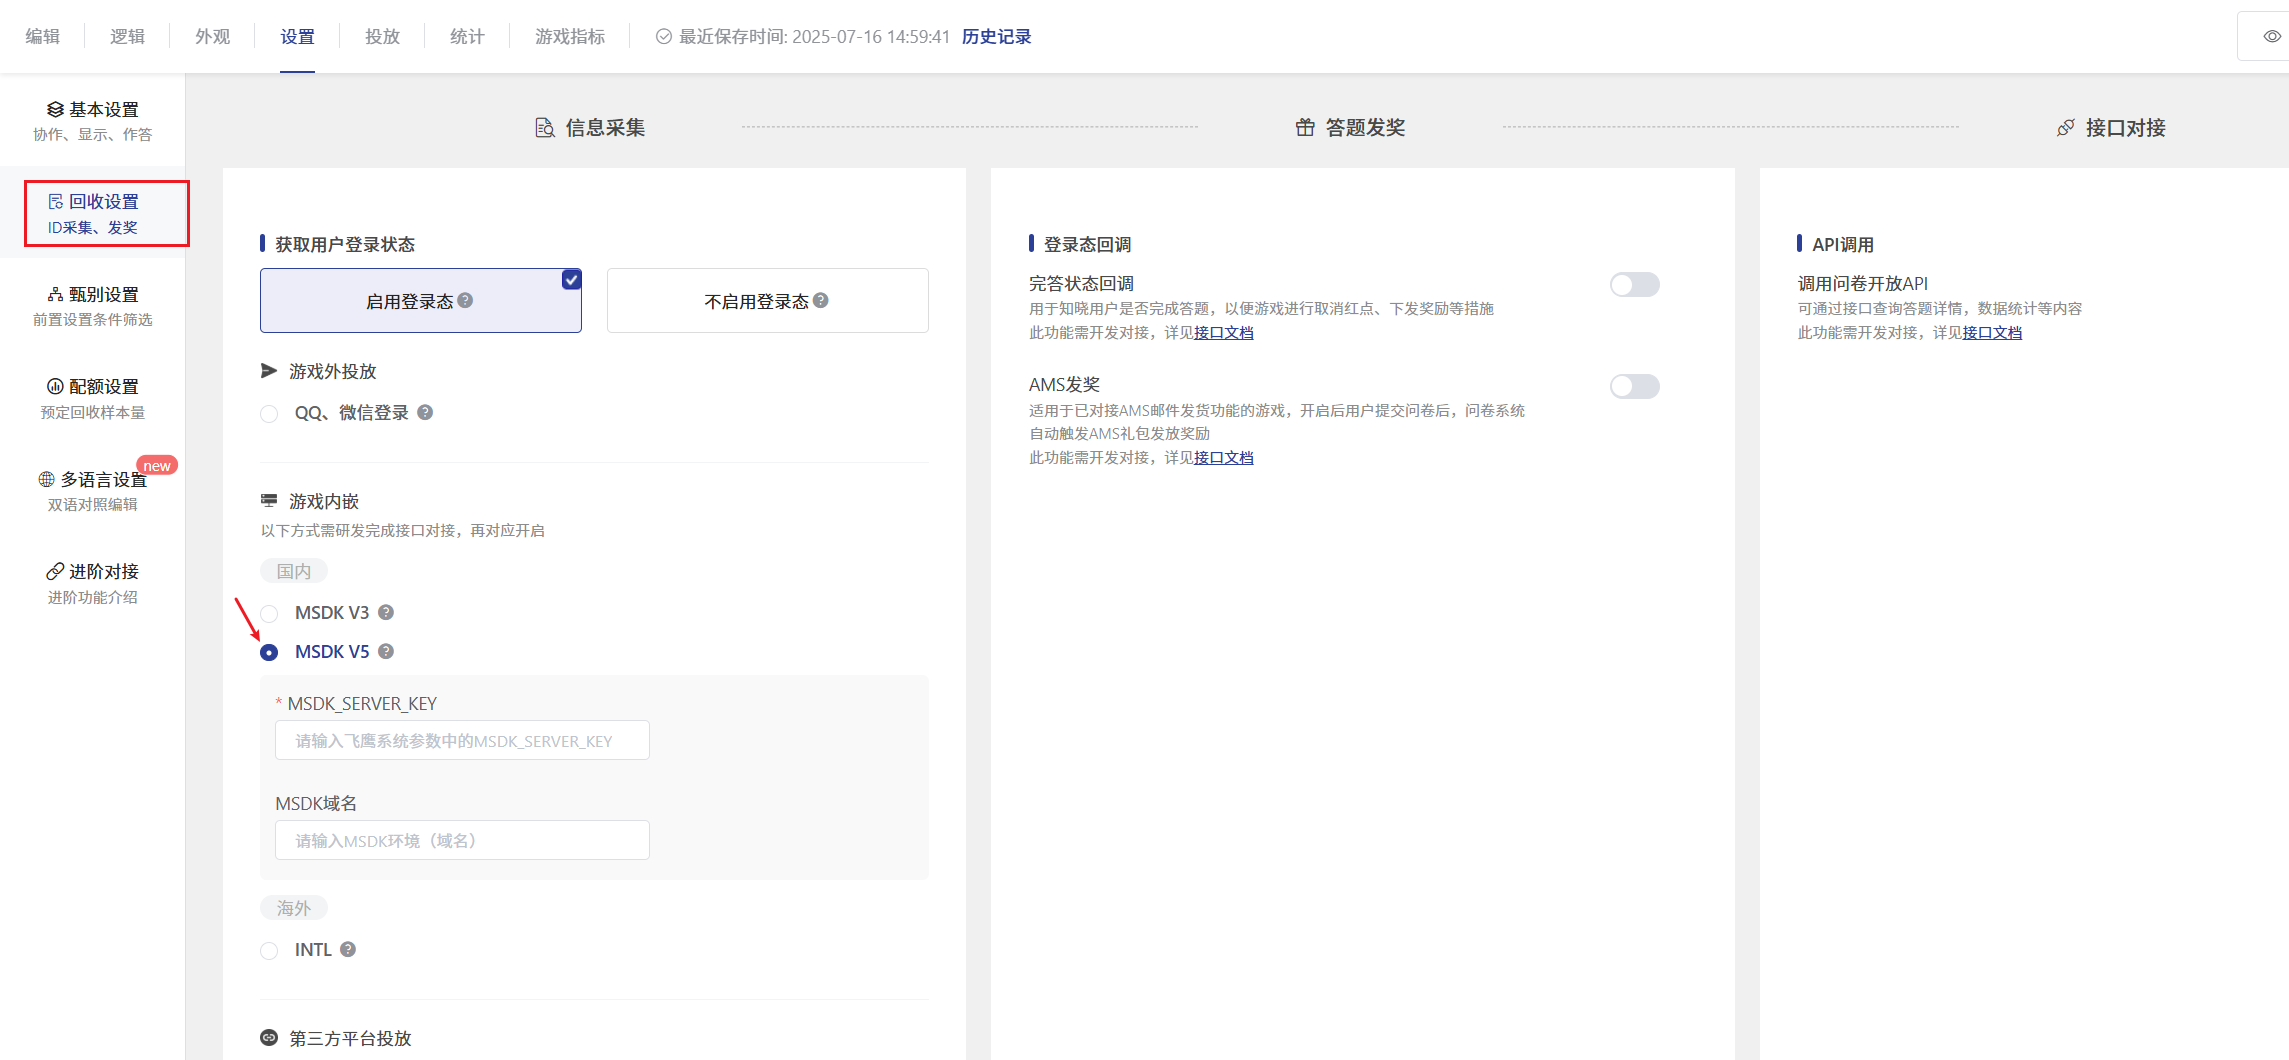The height and width of the screenshot is (1060, 2289).
Task: Select the 不启用登录态 option card
Action: pos(767,301)
